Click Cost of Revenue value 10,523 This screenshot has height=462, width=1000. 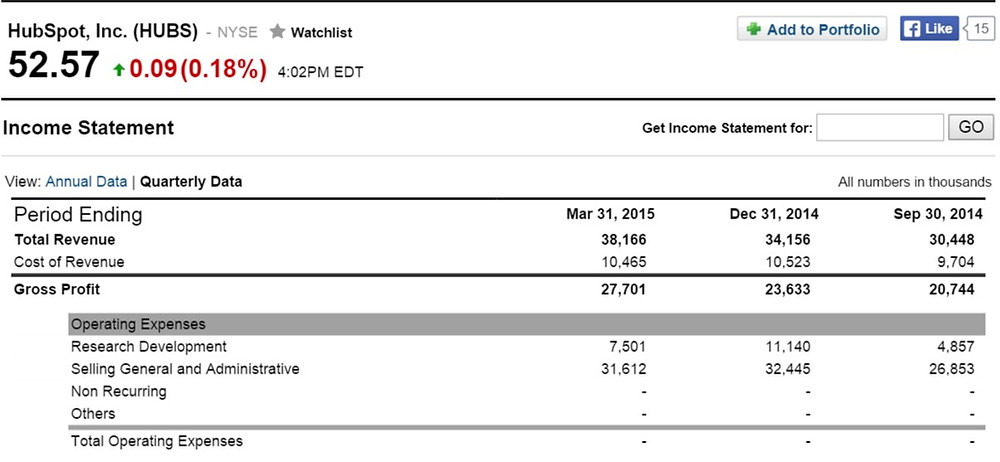click(x=788, y=262)
